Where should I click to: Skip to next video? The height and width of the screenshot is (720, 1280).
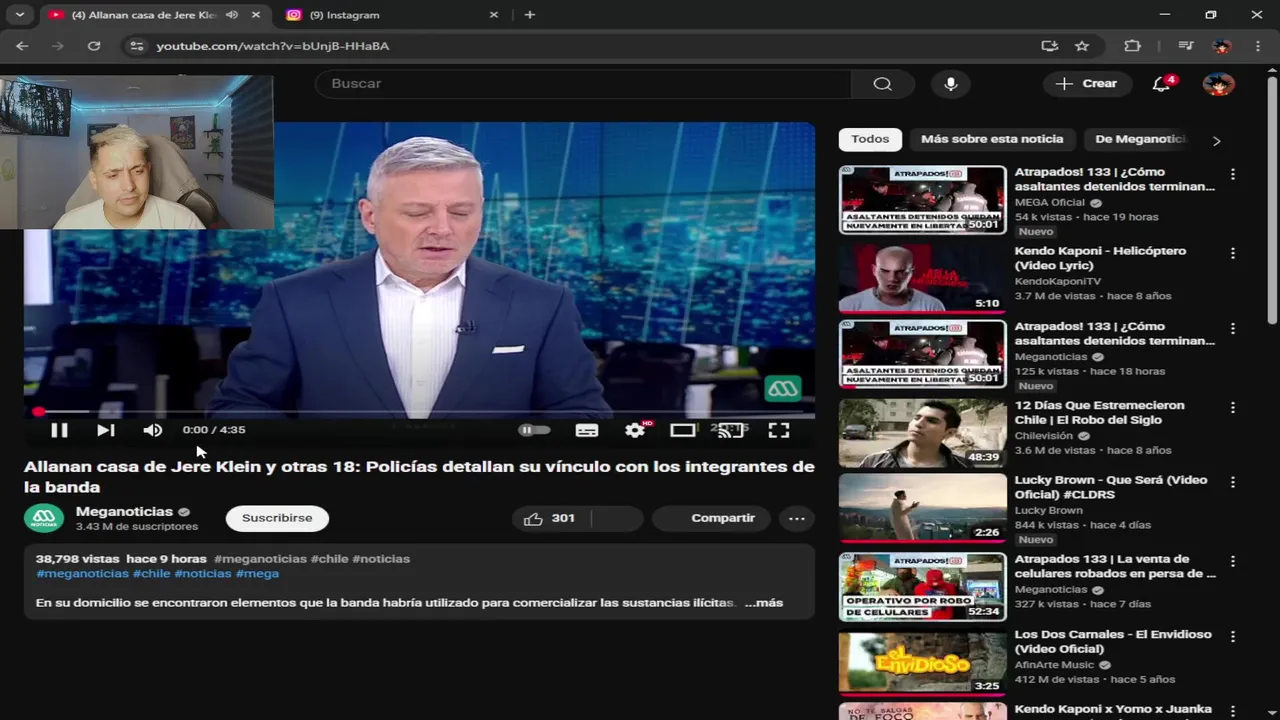[x=105, y=430]
